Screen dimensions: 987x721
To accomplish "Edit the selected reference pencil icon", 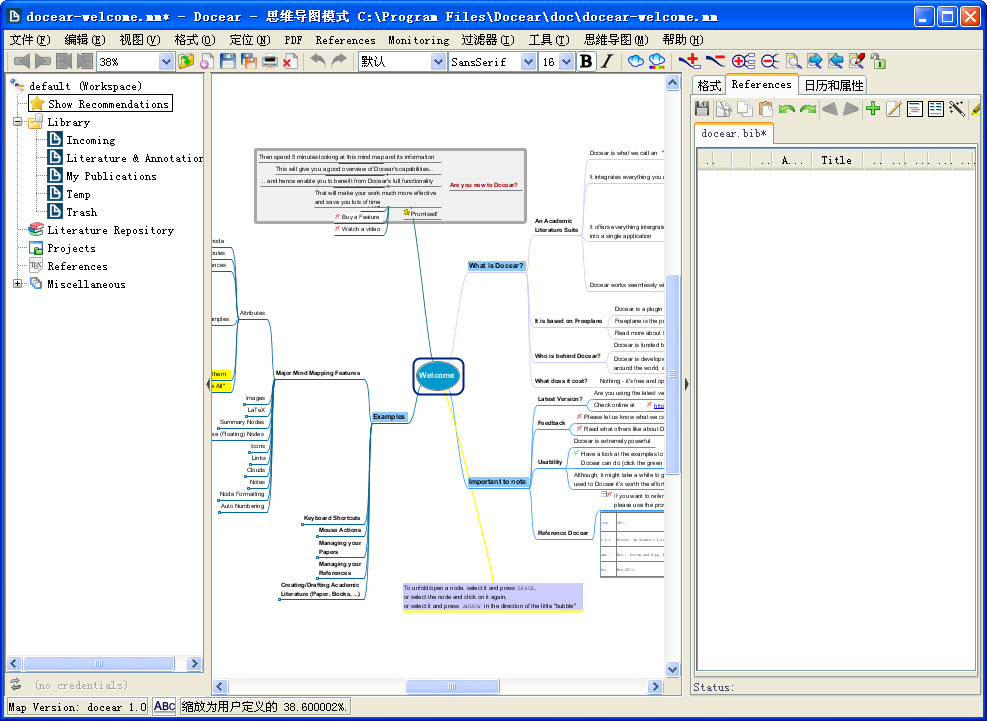I will 893,108.
